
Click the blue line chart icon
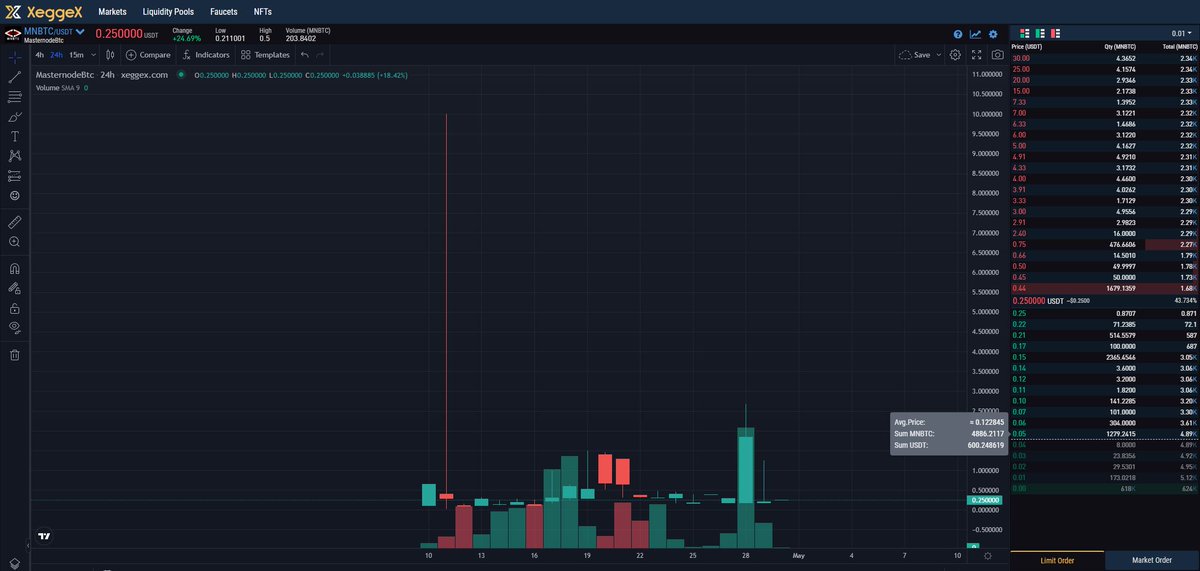[x=975, y=34]
